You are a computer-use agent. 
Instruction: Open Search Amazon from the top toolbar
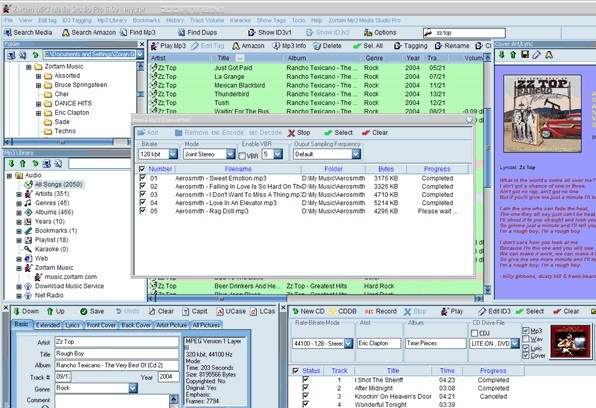(x=89, y=33)
